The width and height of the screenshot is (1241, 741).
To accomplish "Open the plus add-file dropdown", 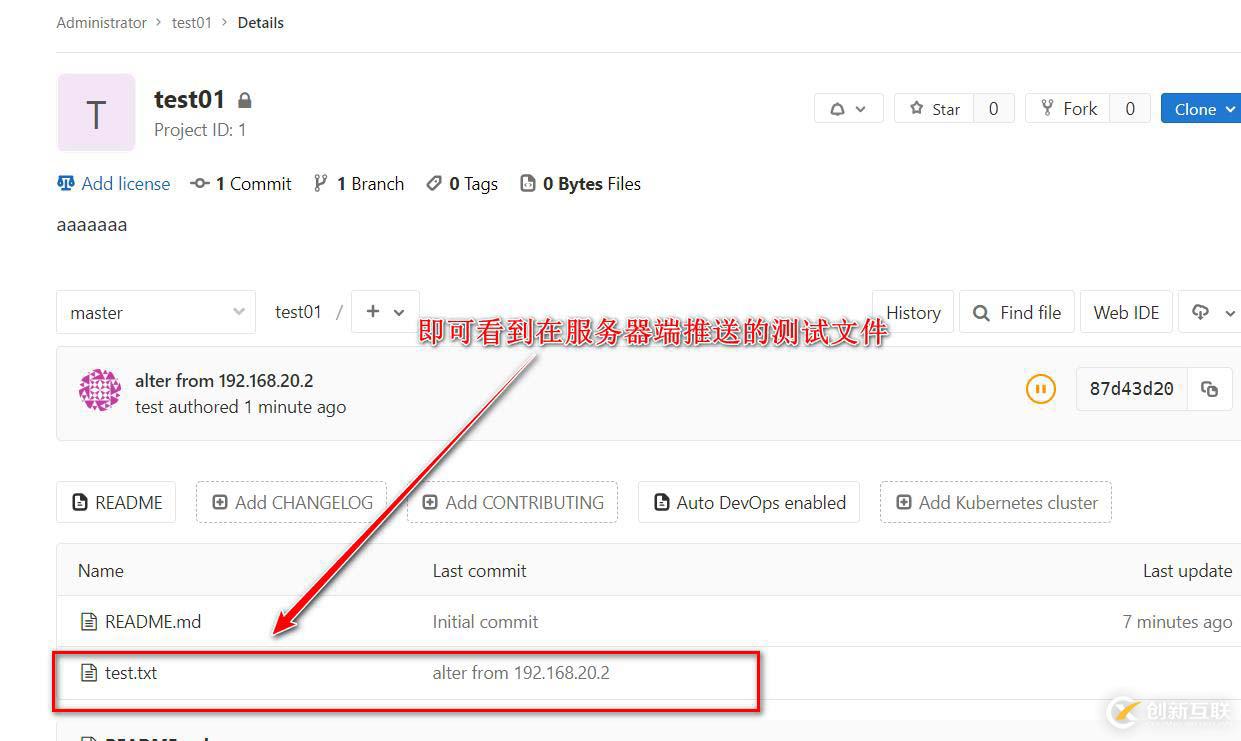I will pyautogui.click(x=385, y=312).
